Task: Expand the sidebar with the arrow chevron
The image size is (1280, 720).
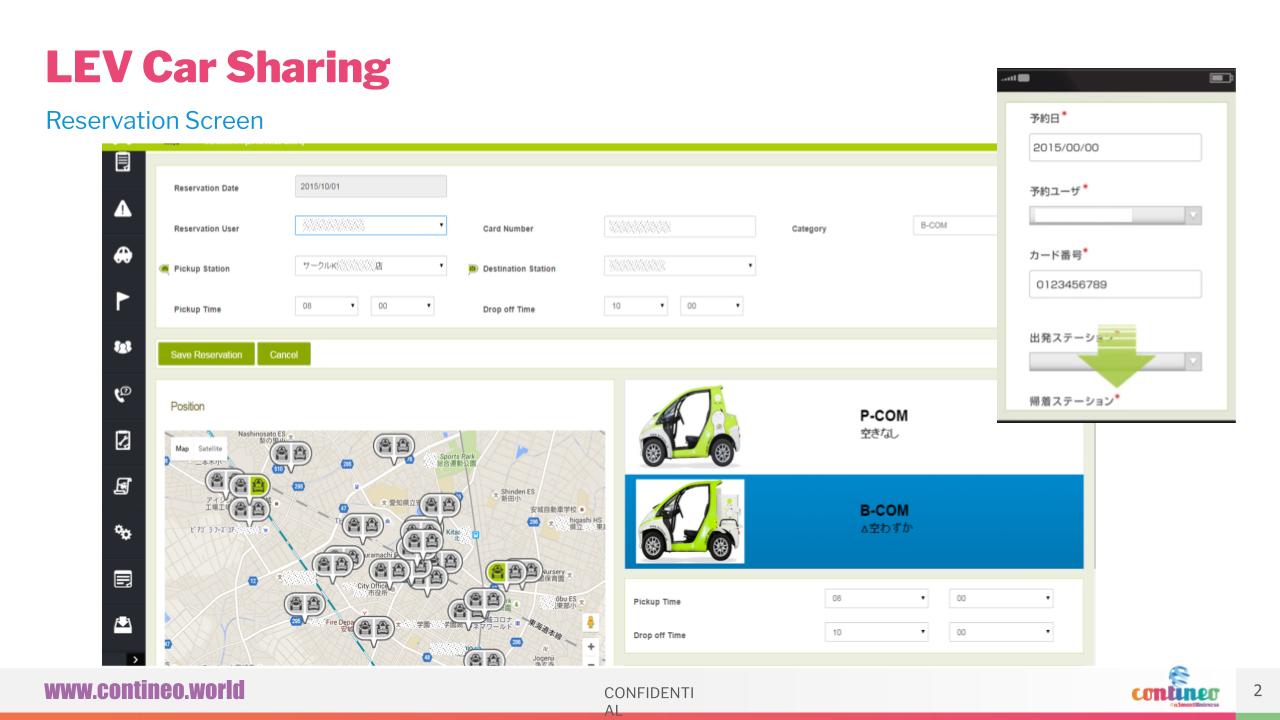Action: pos(136,659)
